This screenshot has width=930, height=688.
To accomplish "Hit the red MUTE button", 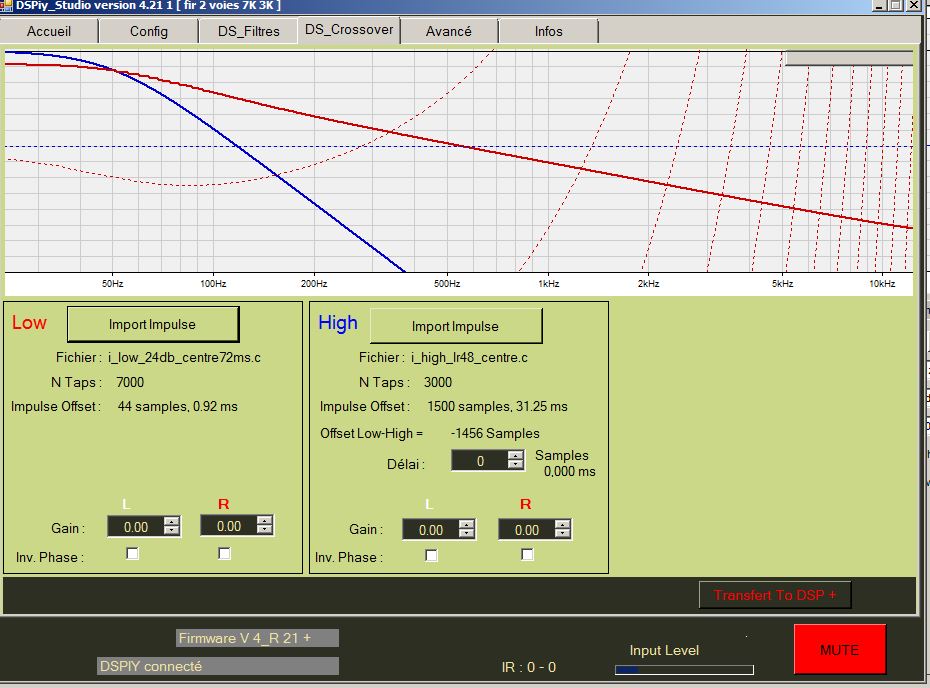I will 839,649.
